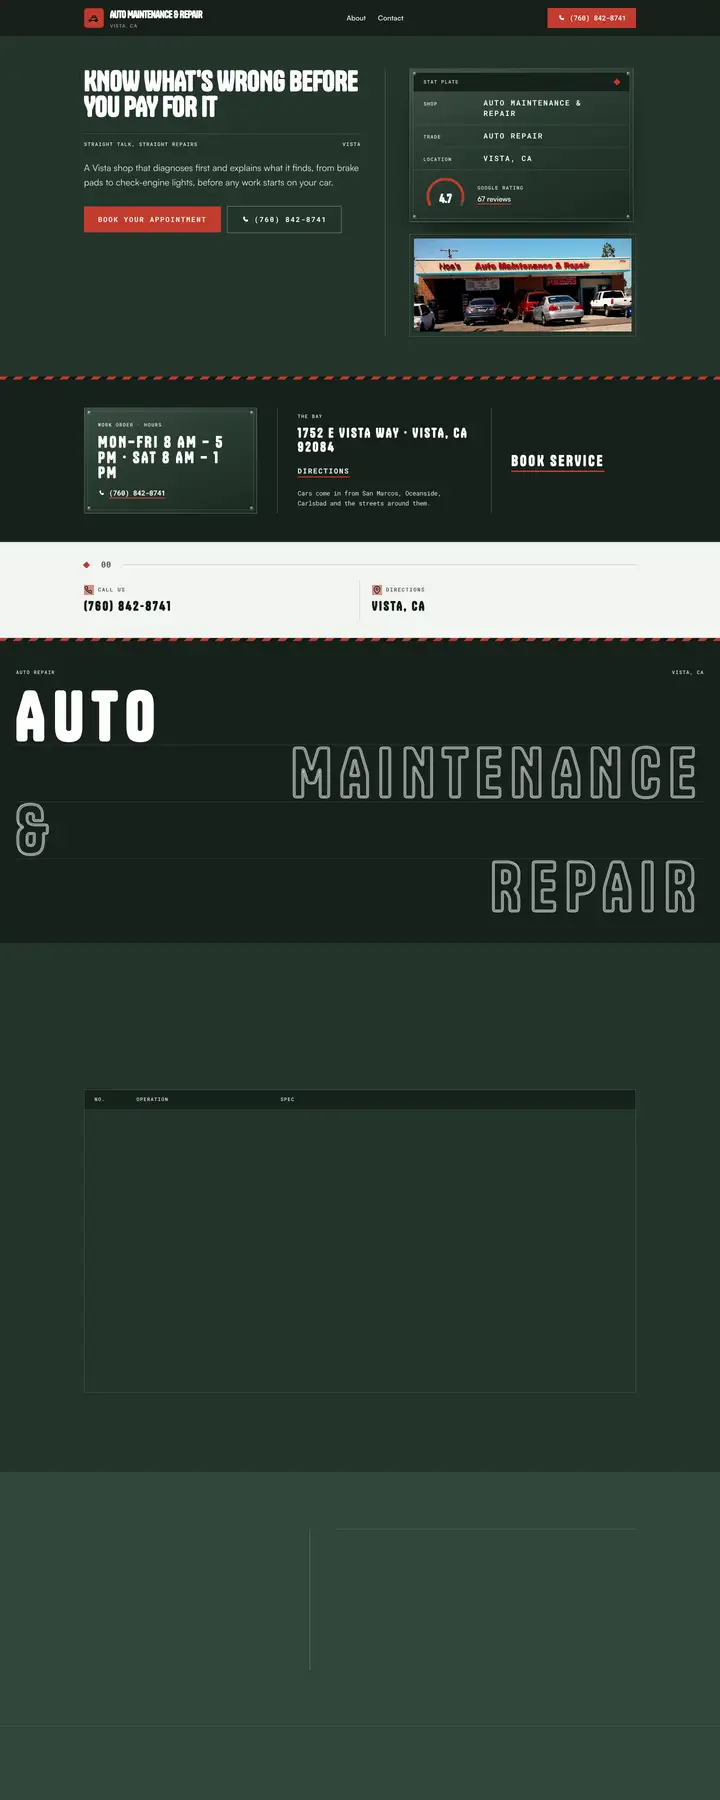Click Auto Repair value in Trade row
The height and width of the screenshot is (1800, 720).
[x=513, y=136]
